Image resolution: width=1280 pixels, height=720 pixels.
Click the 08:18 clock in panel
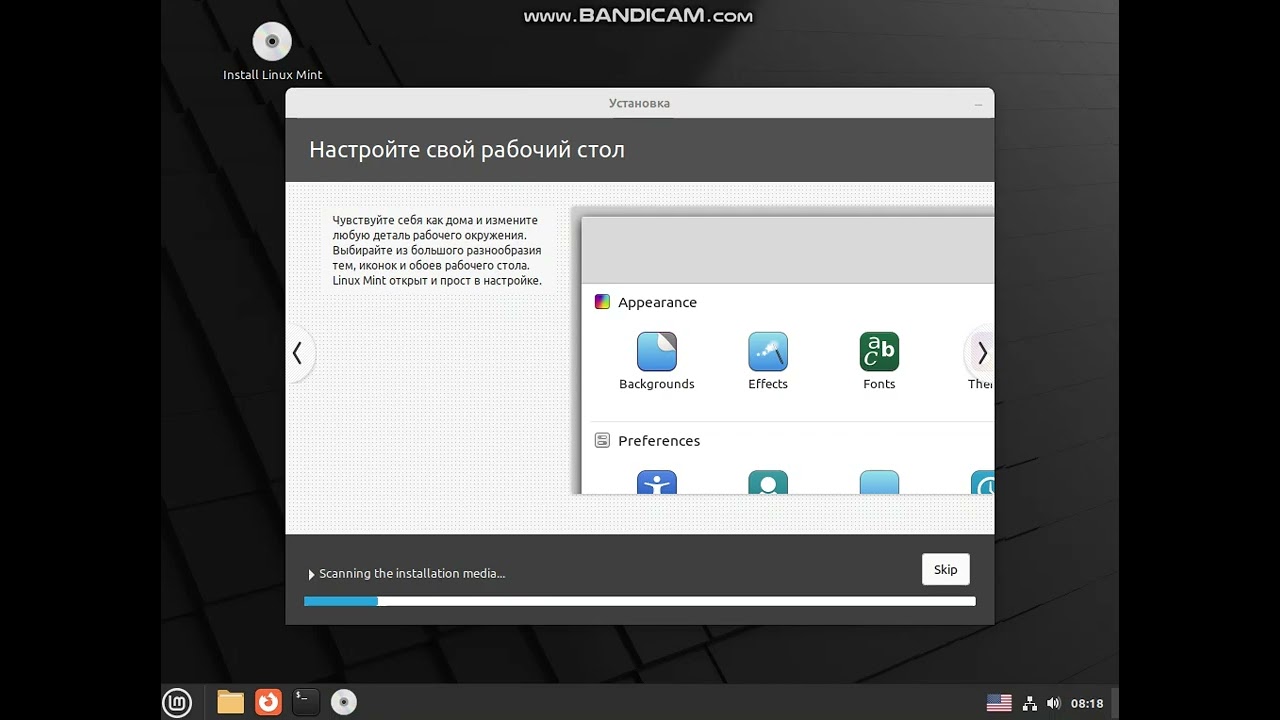click(1087, 703)
